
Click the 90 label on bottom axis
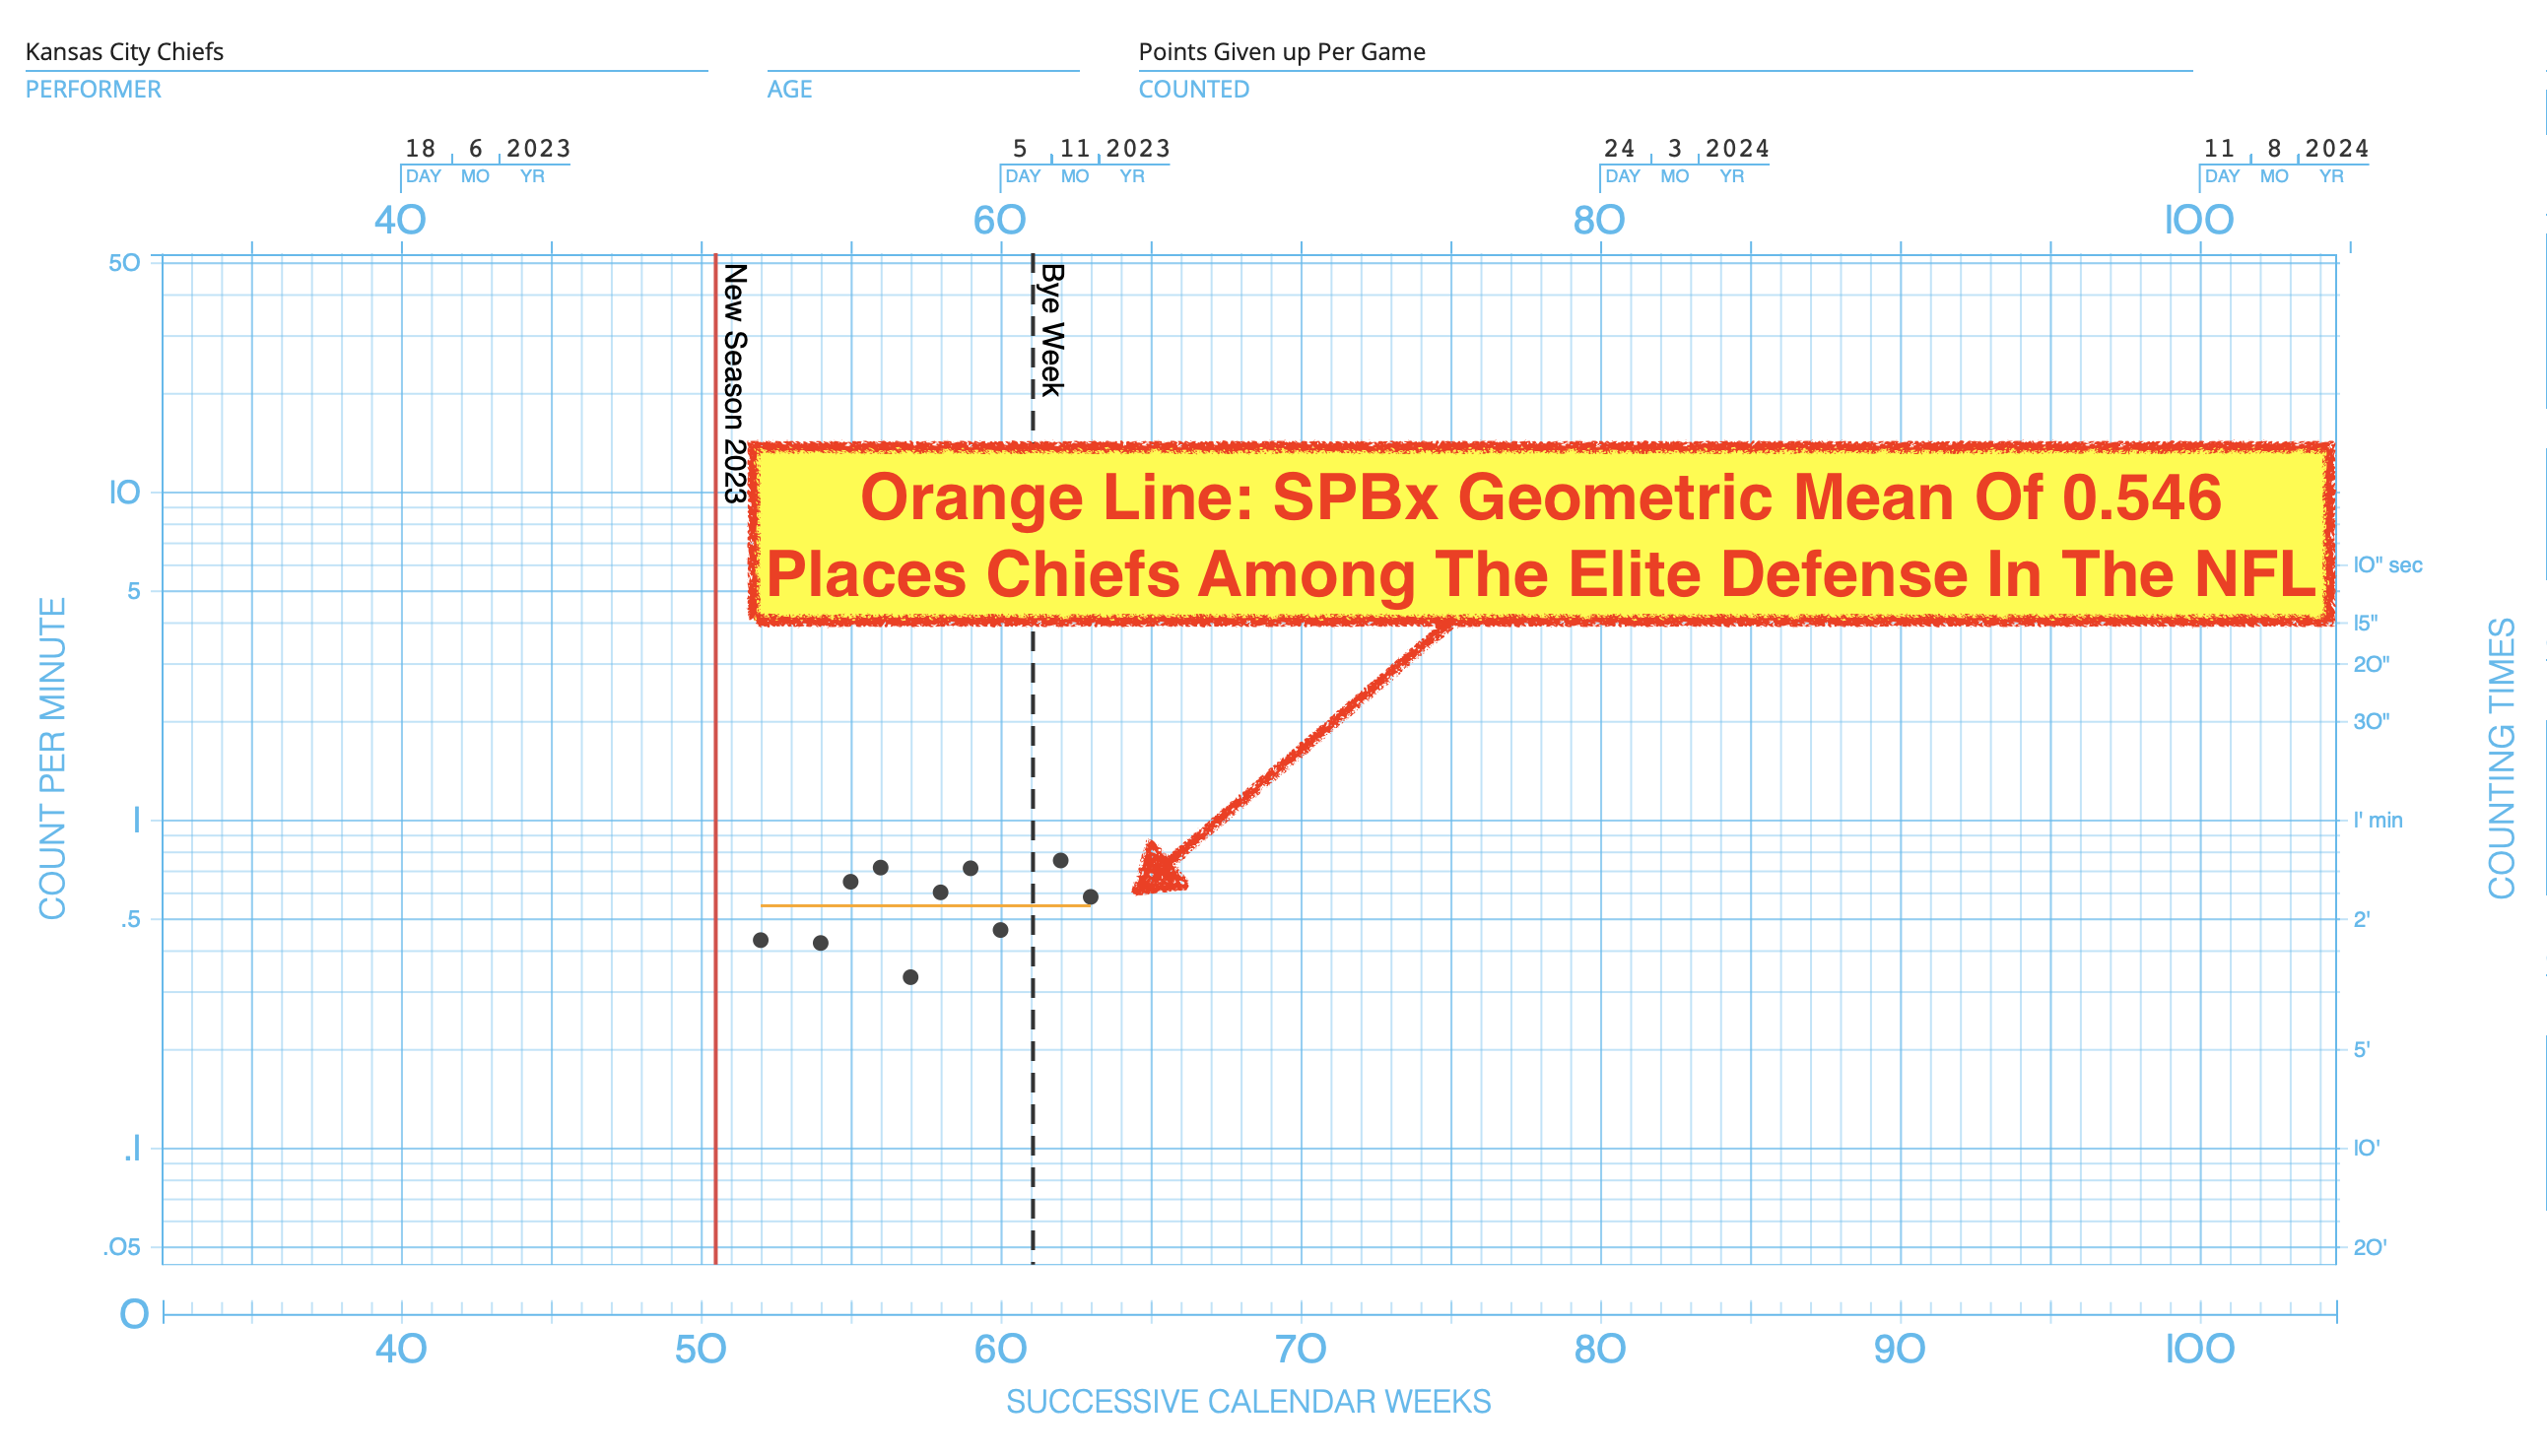(1899, 1350)
